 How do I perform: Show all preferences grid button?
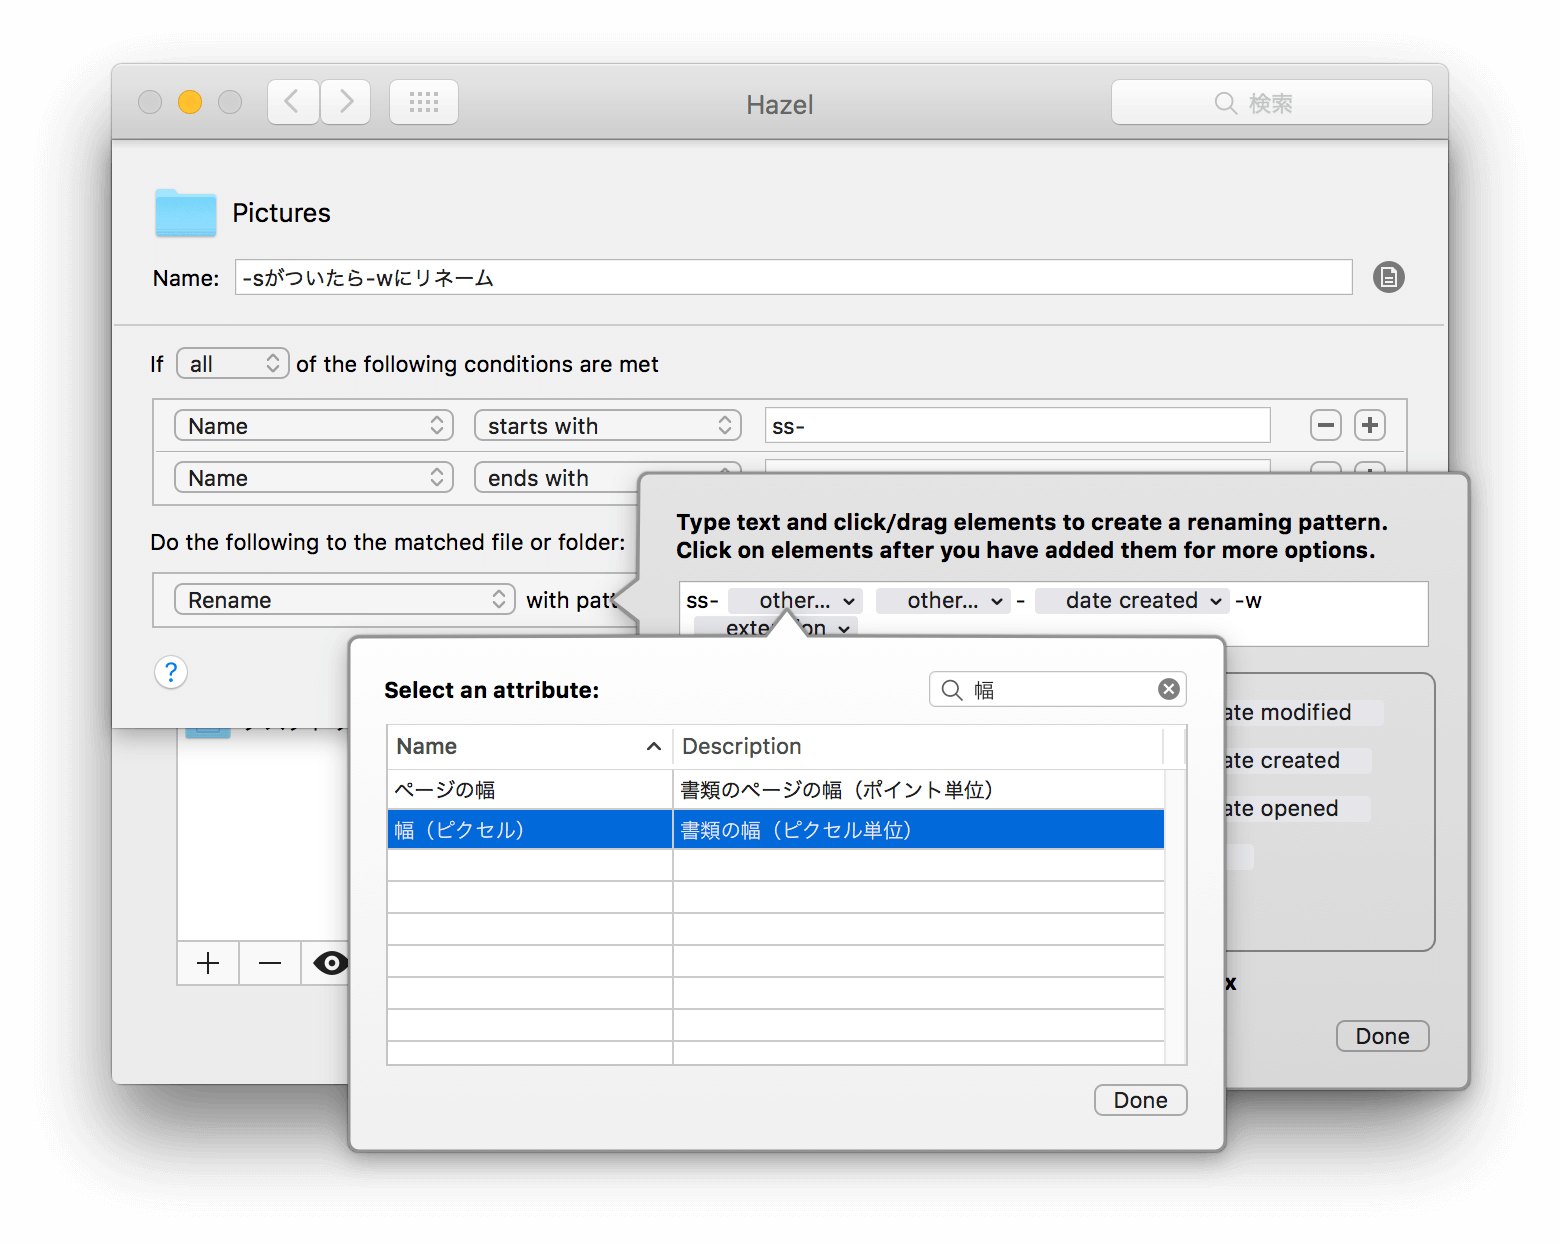click(424, 102)
